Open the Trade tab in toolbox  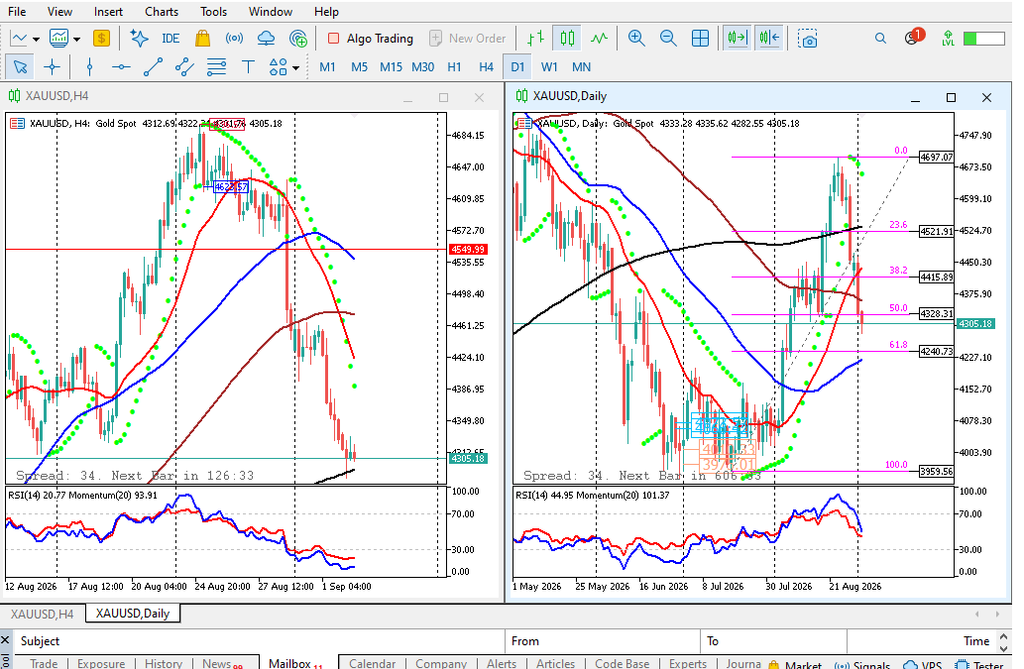(x=44, y=663)
